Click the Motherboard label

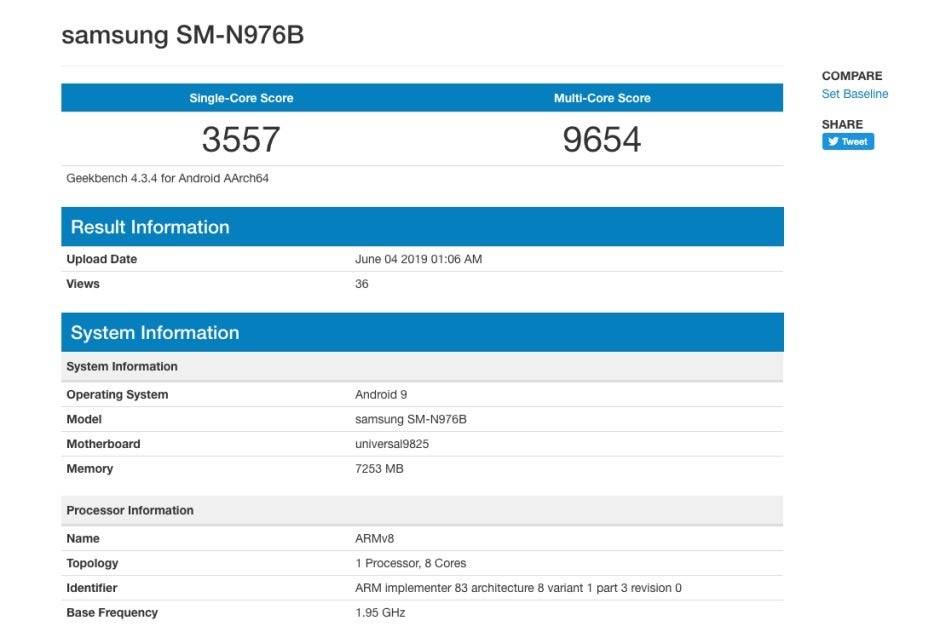[x=103, y=444]
